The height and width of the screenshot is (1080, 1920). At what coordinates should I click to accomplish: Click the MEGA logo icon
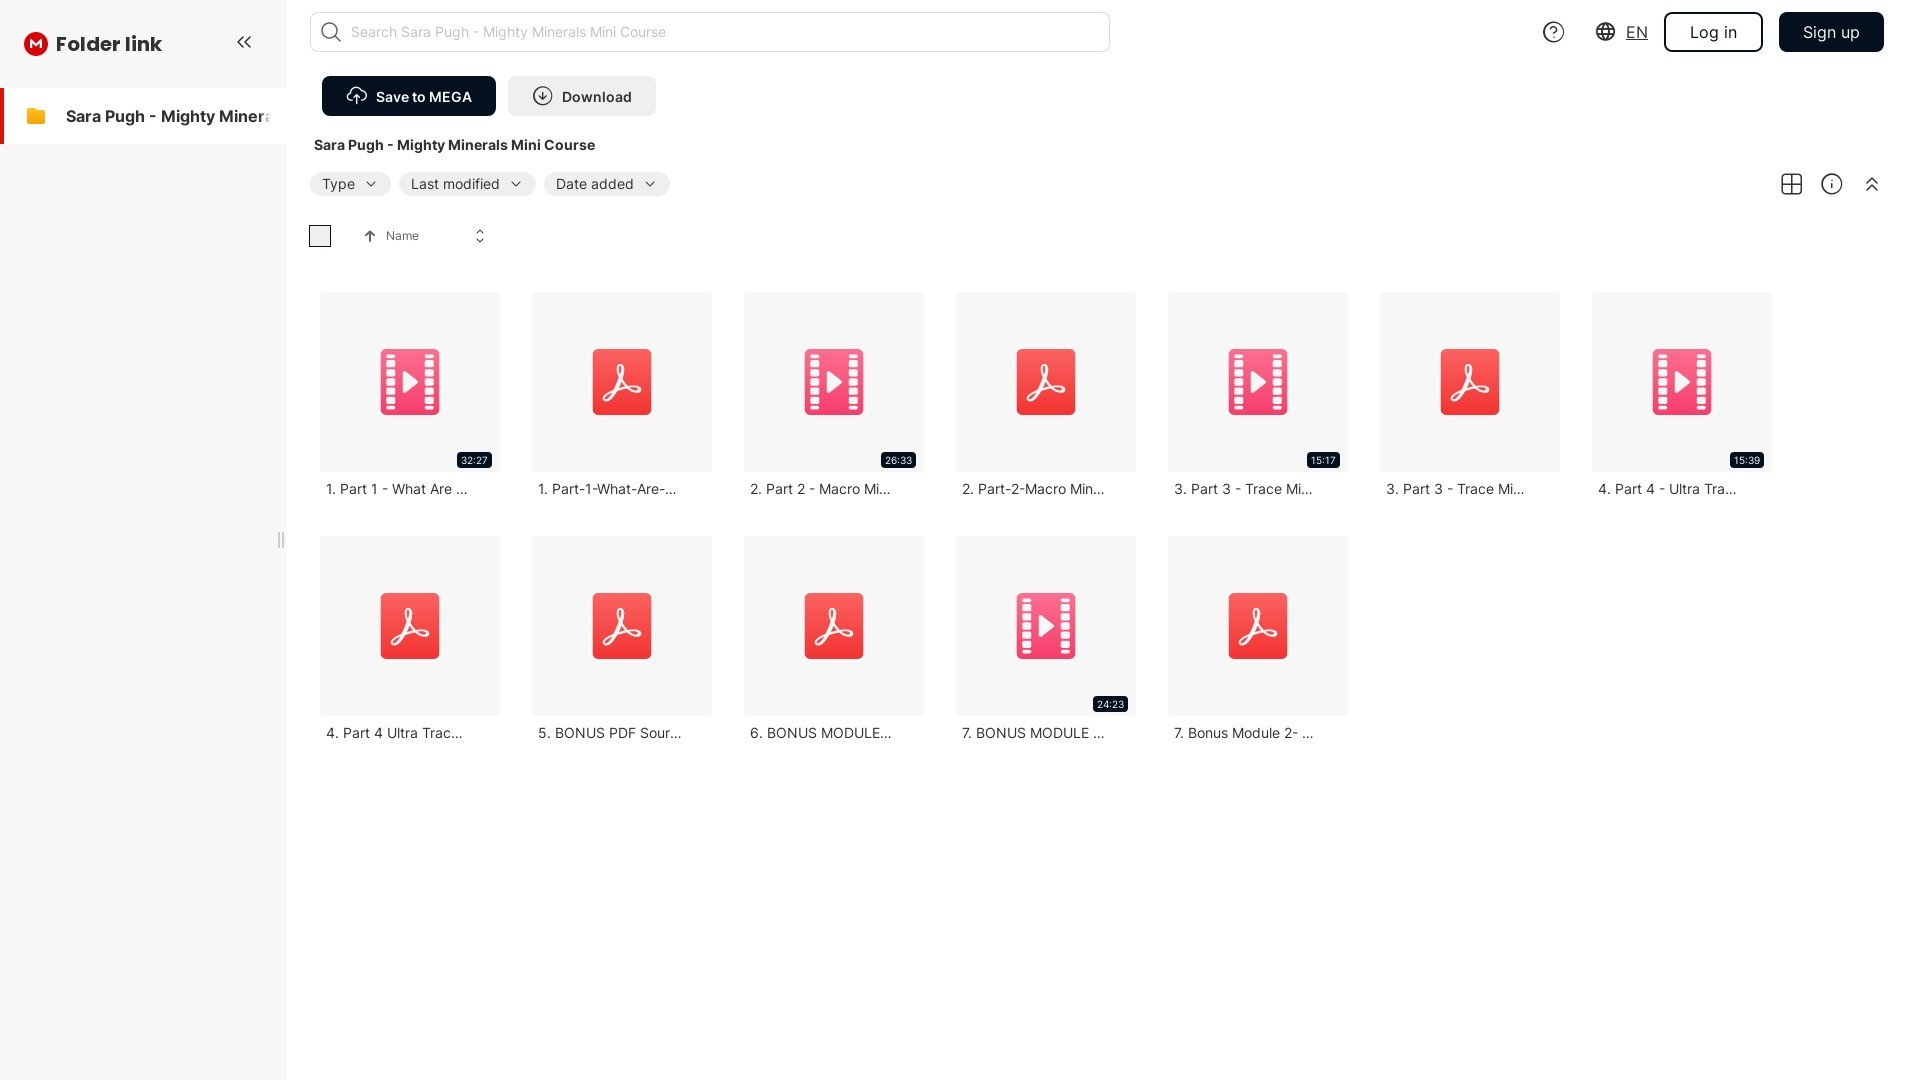[36, 44]
